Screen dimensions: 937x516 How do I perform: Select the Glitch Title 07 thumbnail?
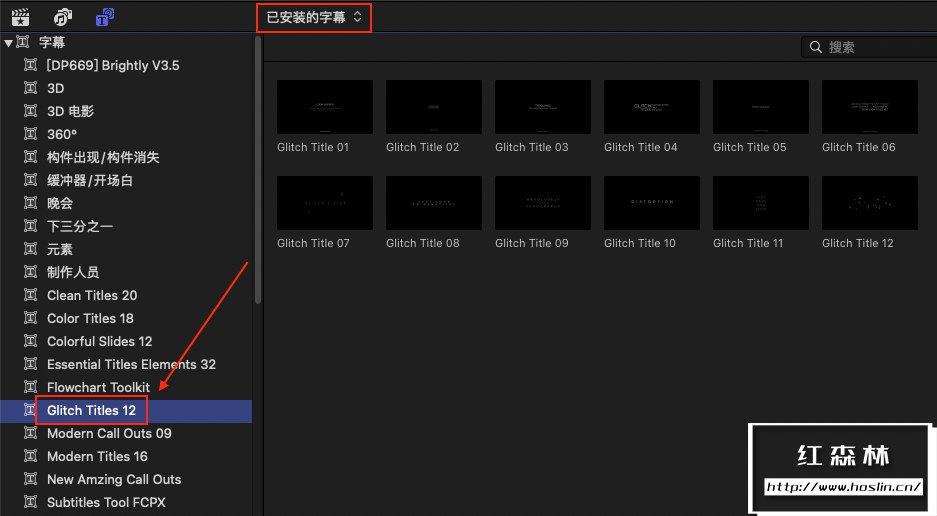click(325, 203)
